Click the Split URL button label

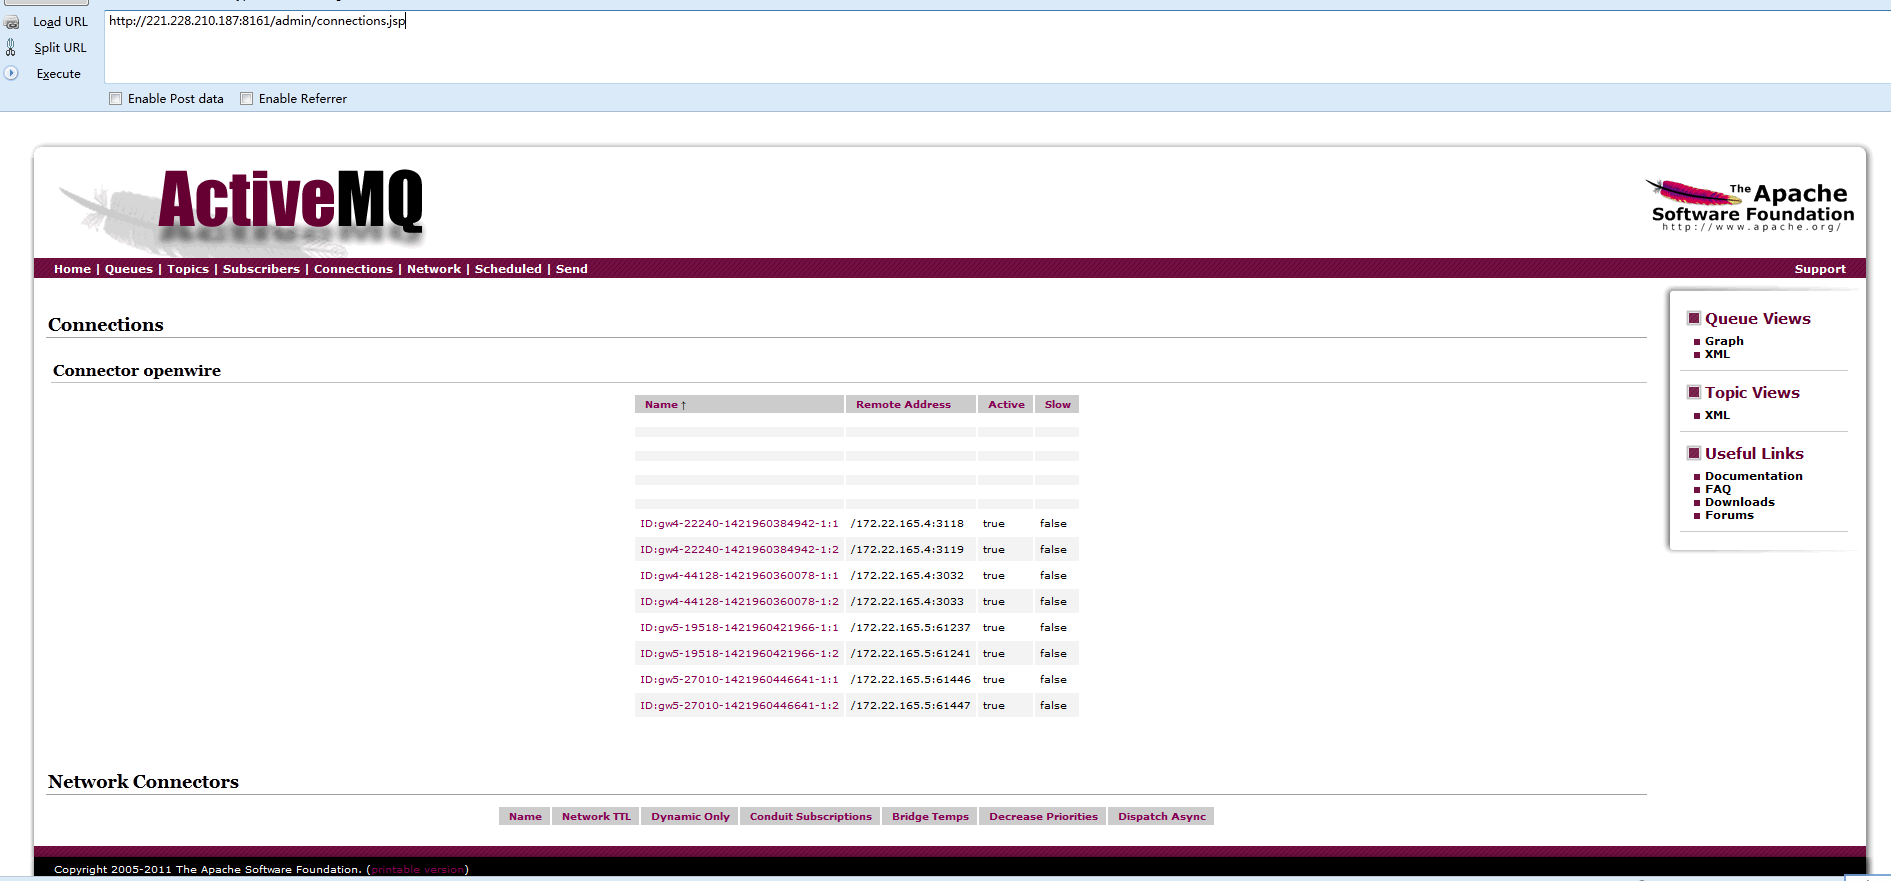point(61,48)
